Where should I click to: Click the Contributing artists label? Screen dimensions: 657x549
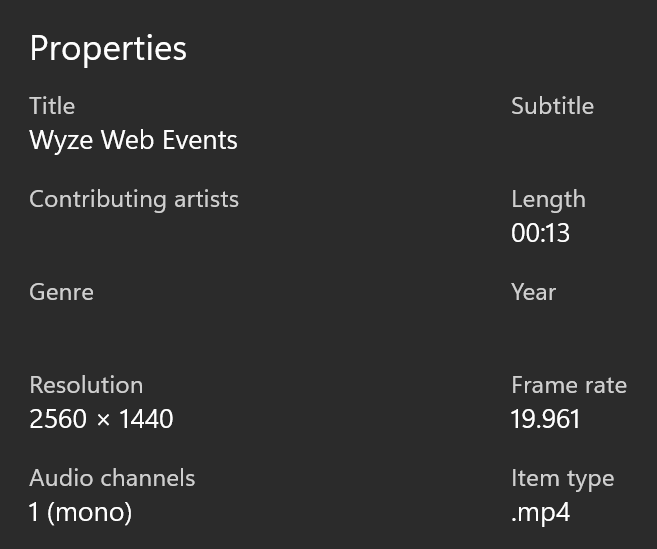pyautogui.click(x=134, y=199)
